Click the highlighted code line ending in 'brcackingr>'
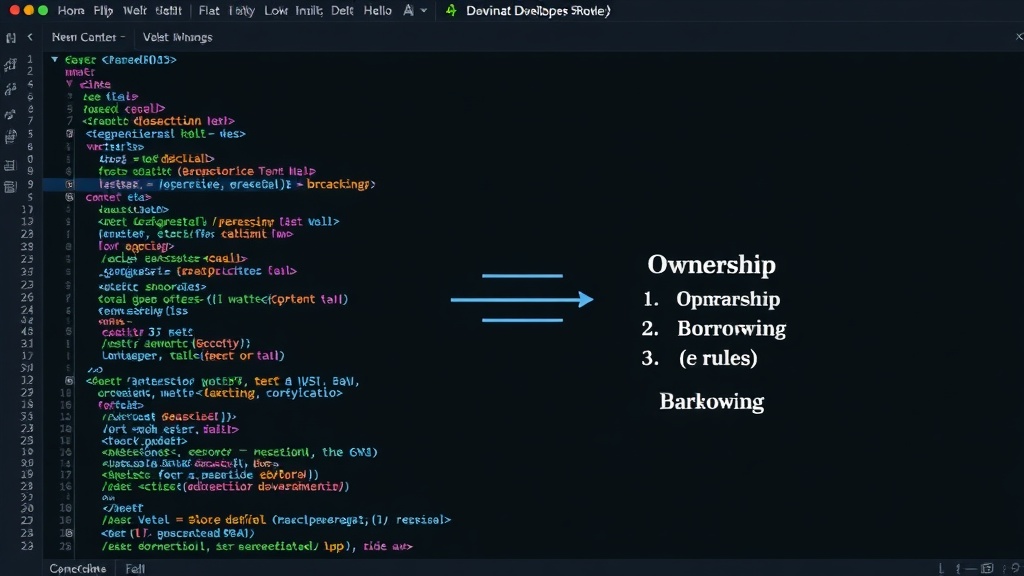1024x576 pixels. tap(237, 184)
